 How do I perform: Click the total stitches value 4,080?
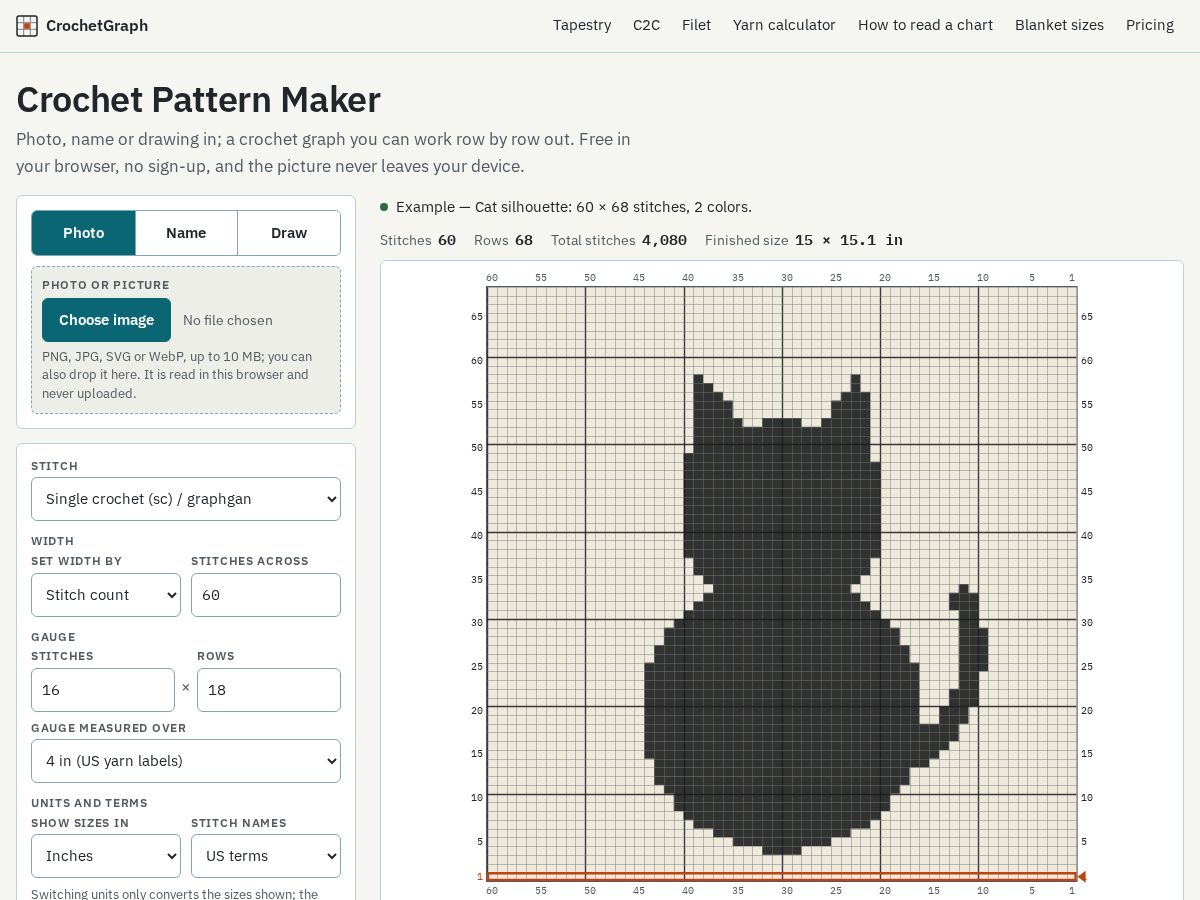coord(664,240)
